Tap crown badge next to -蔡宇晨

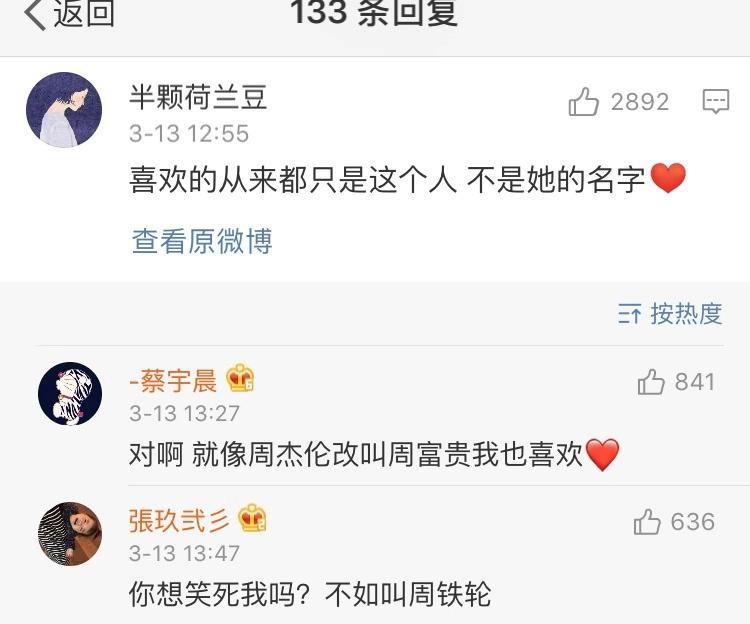240,378
